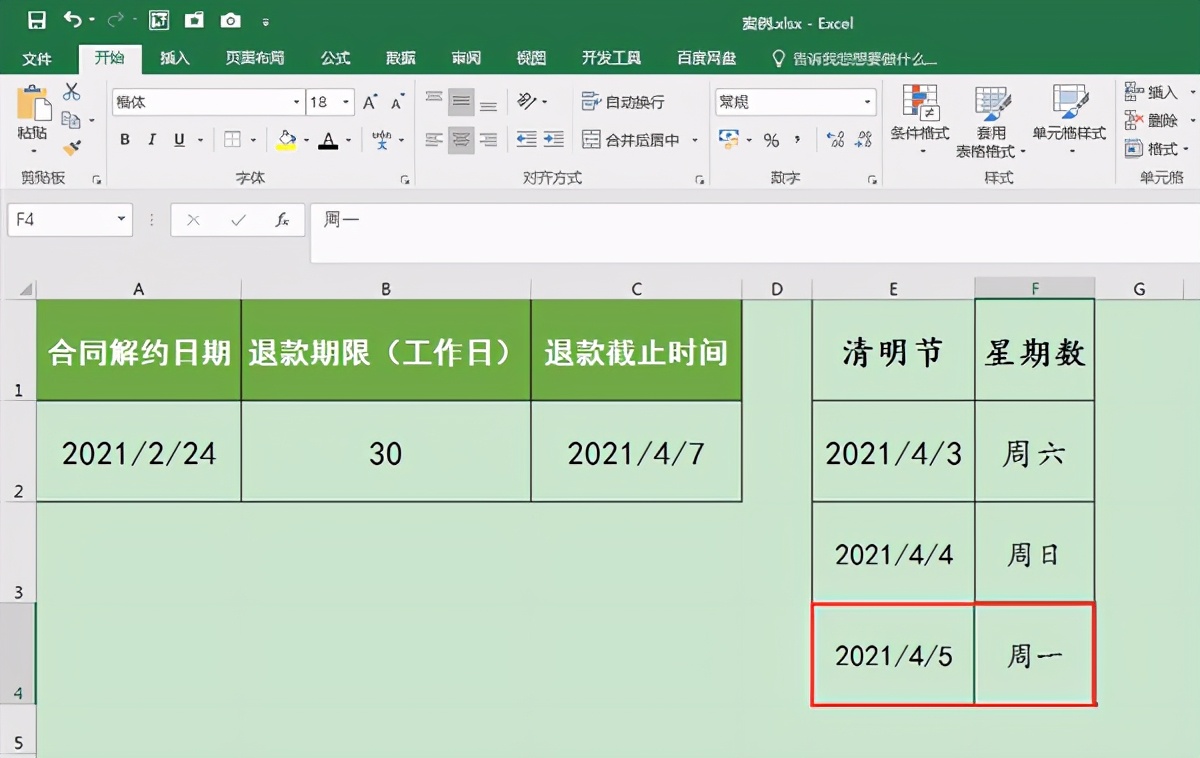Click the Increase Decimal icon
Image resolution: width=1200 pixels, height=758 pixels.
click(836, 140)
